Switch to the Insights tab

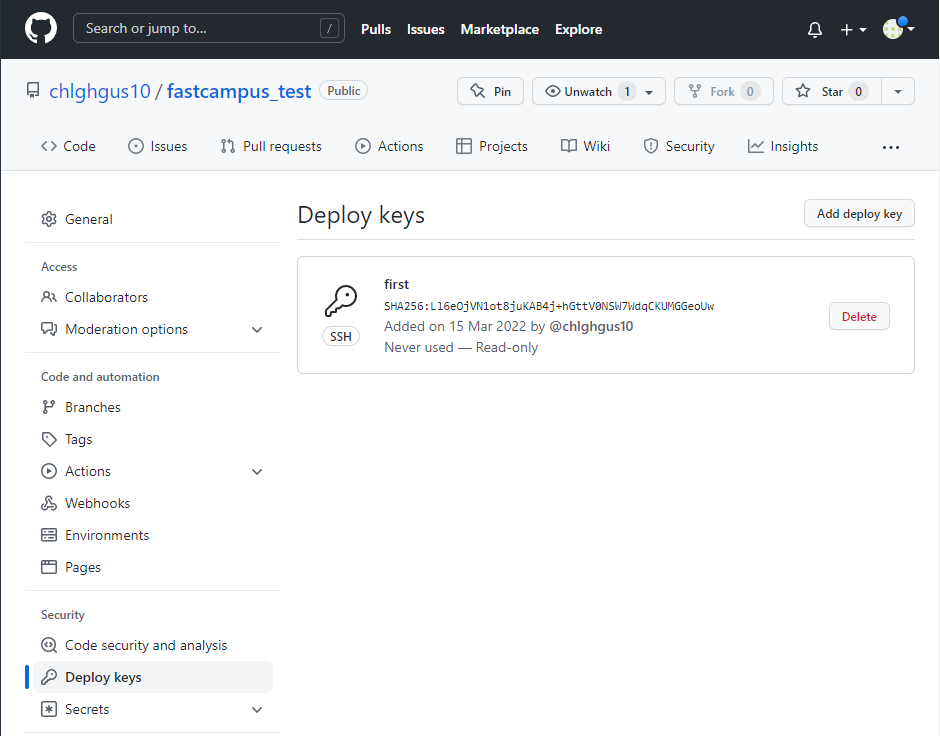(x=782, y=146)
